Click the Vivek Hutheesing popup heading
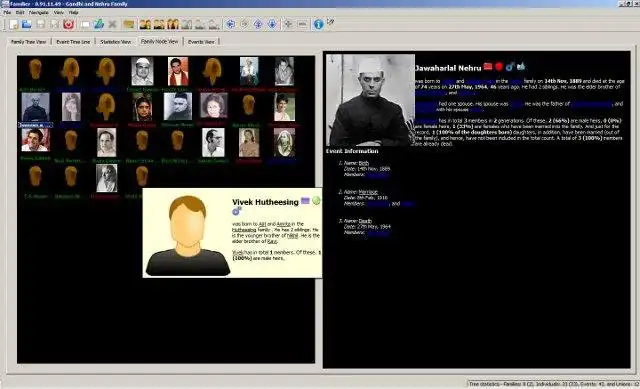The image size is (640, 389). tap(265, 202)
